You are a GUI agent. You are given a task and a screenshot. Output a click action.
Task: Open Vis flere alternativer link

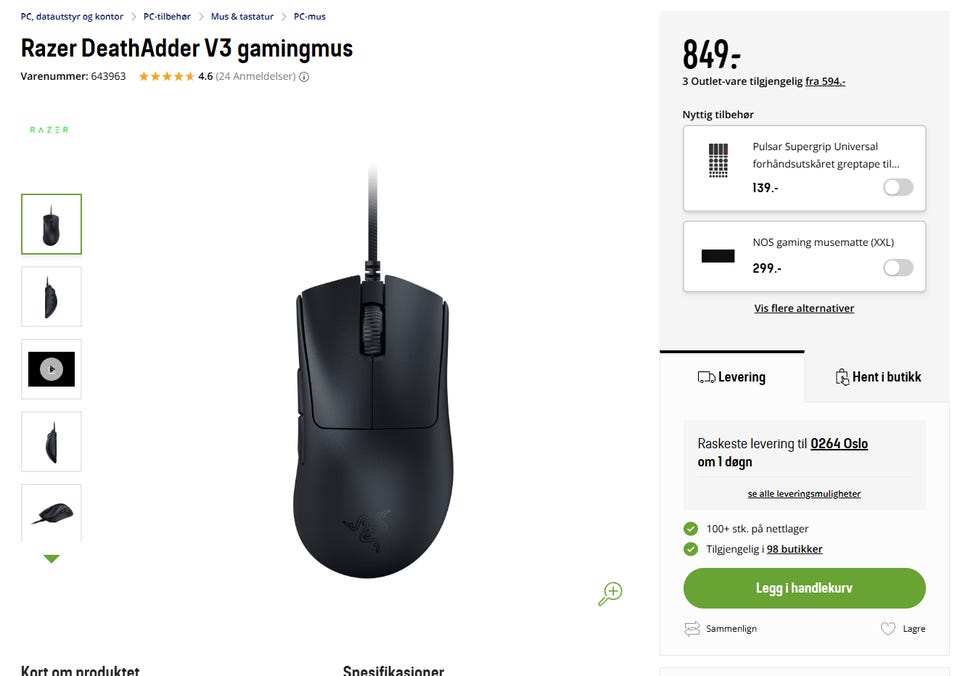pos(804,308)
